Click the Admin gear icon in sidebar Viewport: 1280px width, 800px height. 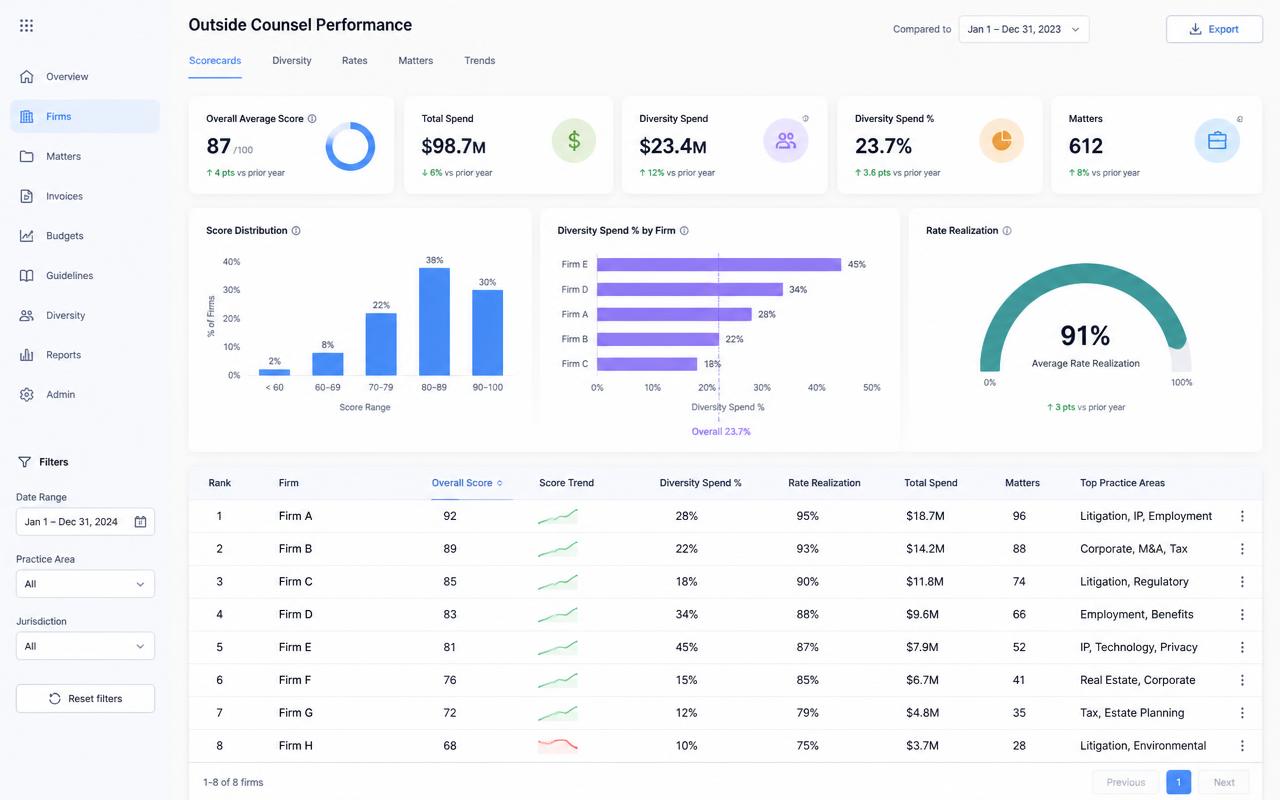[27, 395]
